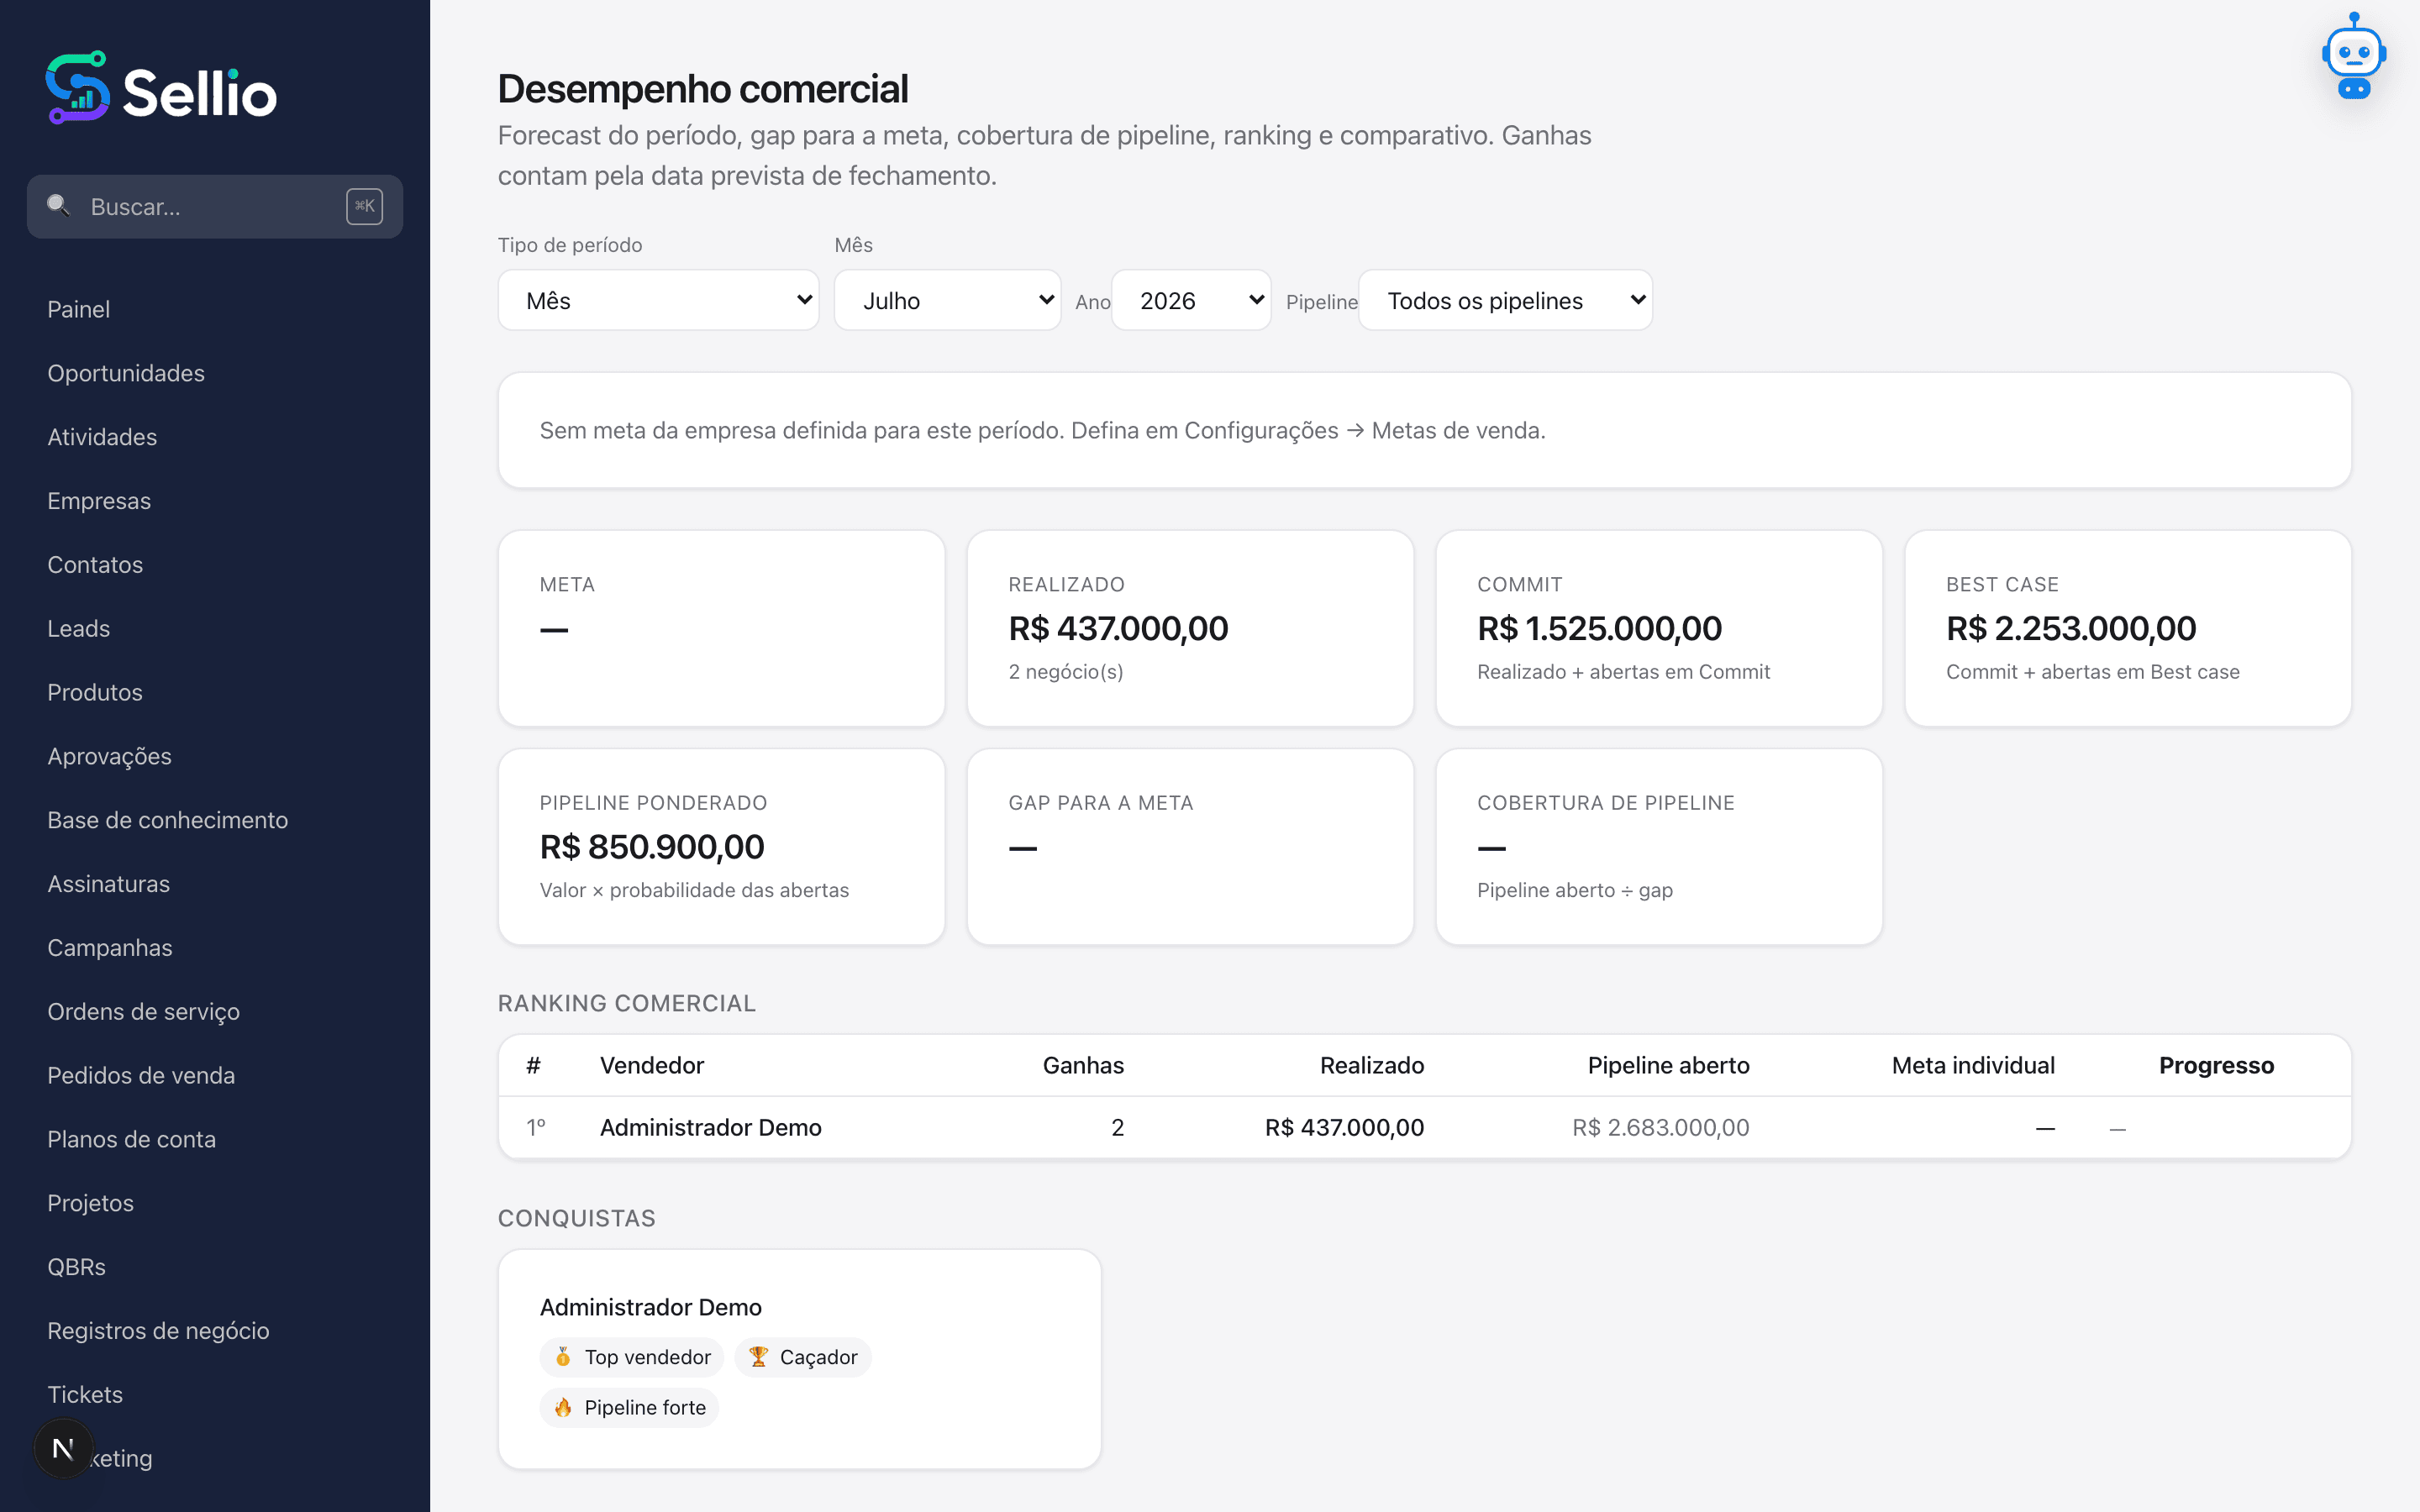This screenshot has width=2420, height=1512.
Task: Click the Sem meta da empresa notice text
Action: click(x=1042, y=430)
